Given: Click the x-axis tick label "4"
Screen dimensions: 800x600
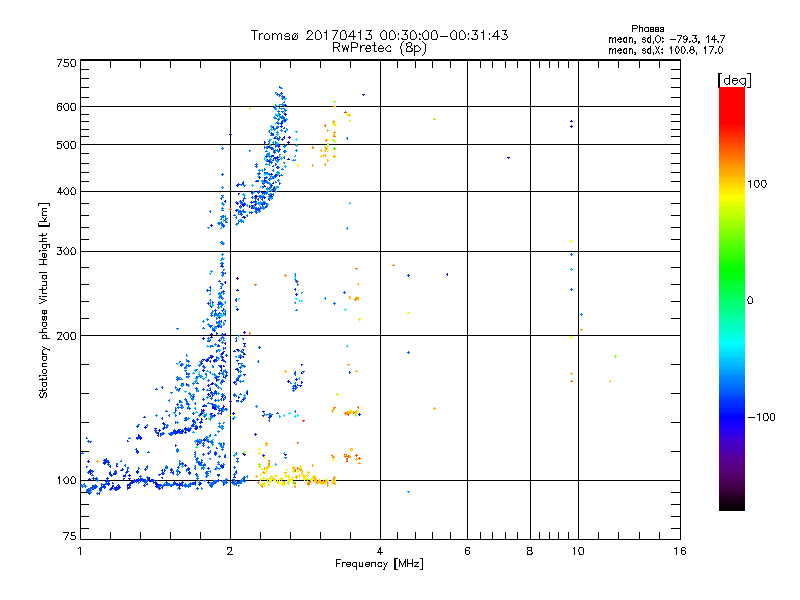Looking at the screenshot, I should click(x=380, y=551).
